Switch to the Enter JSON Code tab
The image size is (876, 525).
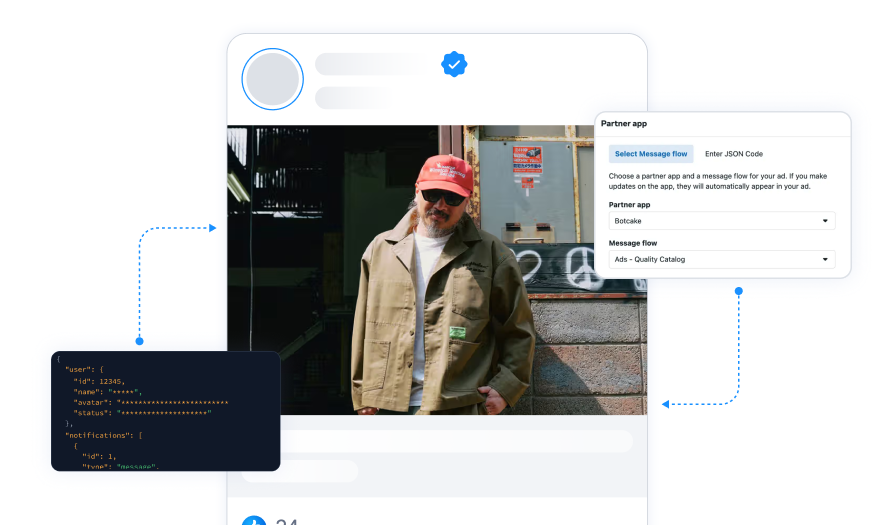(x=734, y=154)
